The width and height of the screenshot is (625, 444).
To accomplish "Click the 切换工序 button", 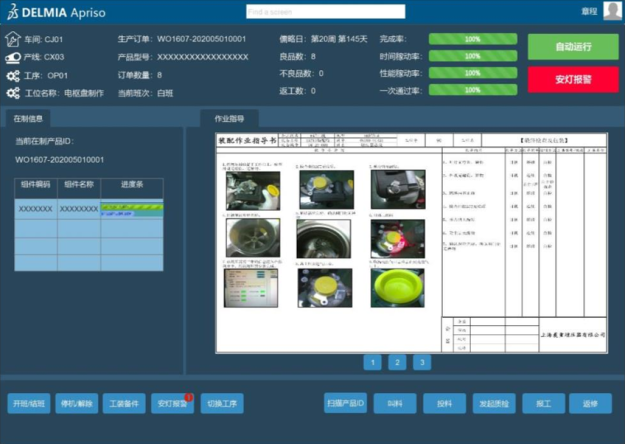I will [x=222, y=404].
